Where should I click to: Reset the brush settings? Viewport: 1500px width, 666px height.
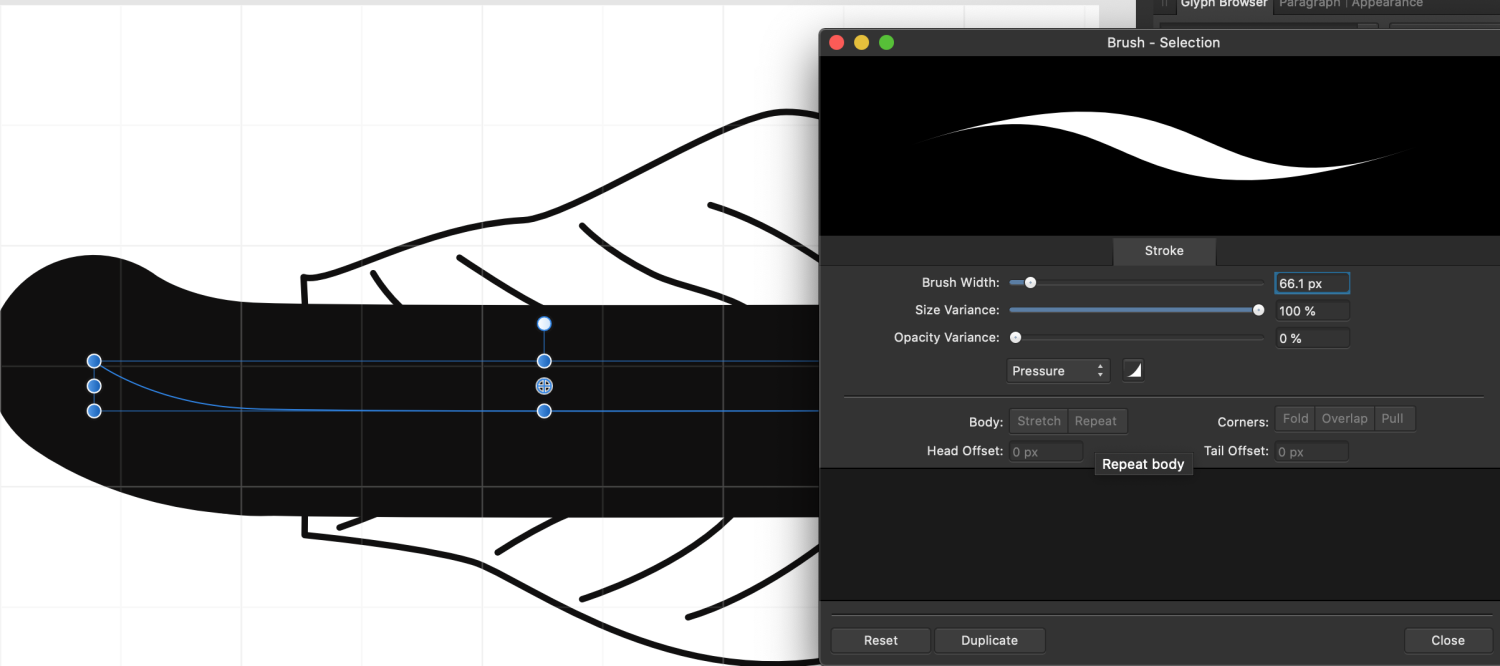[x=880, y=640]
